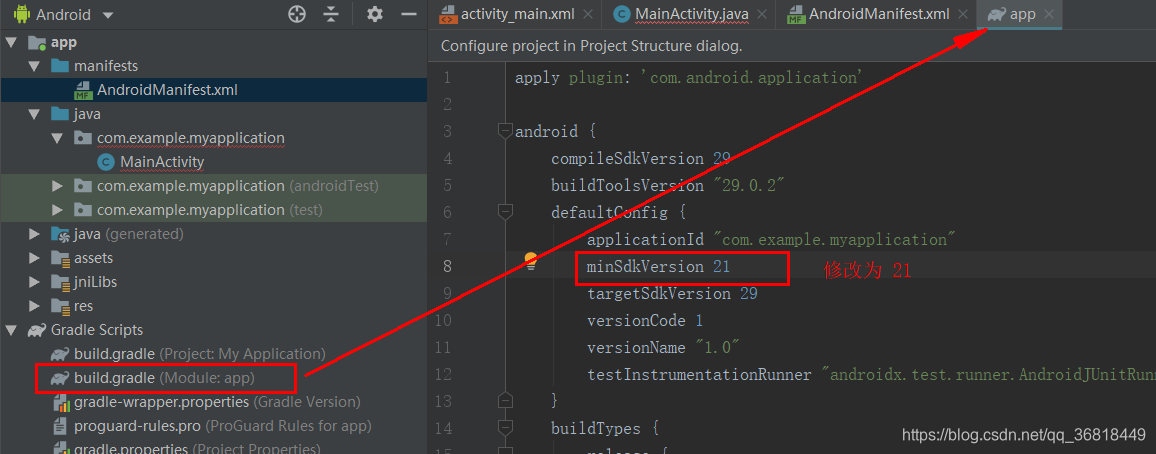Click the 'Configure project in Project Structure dialog.' banner
The height and width of the screenshot is (454, 1156).
[591, 46]
